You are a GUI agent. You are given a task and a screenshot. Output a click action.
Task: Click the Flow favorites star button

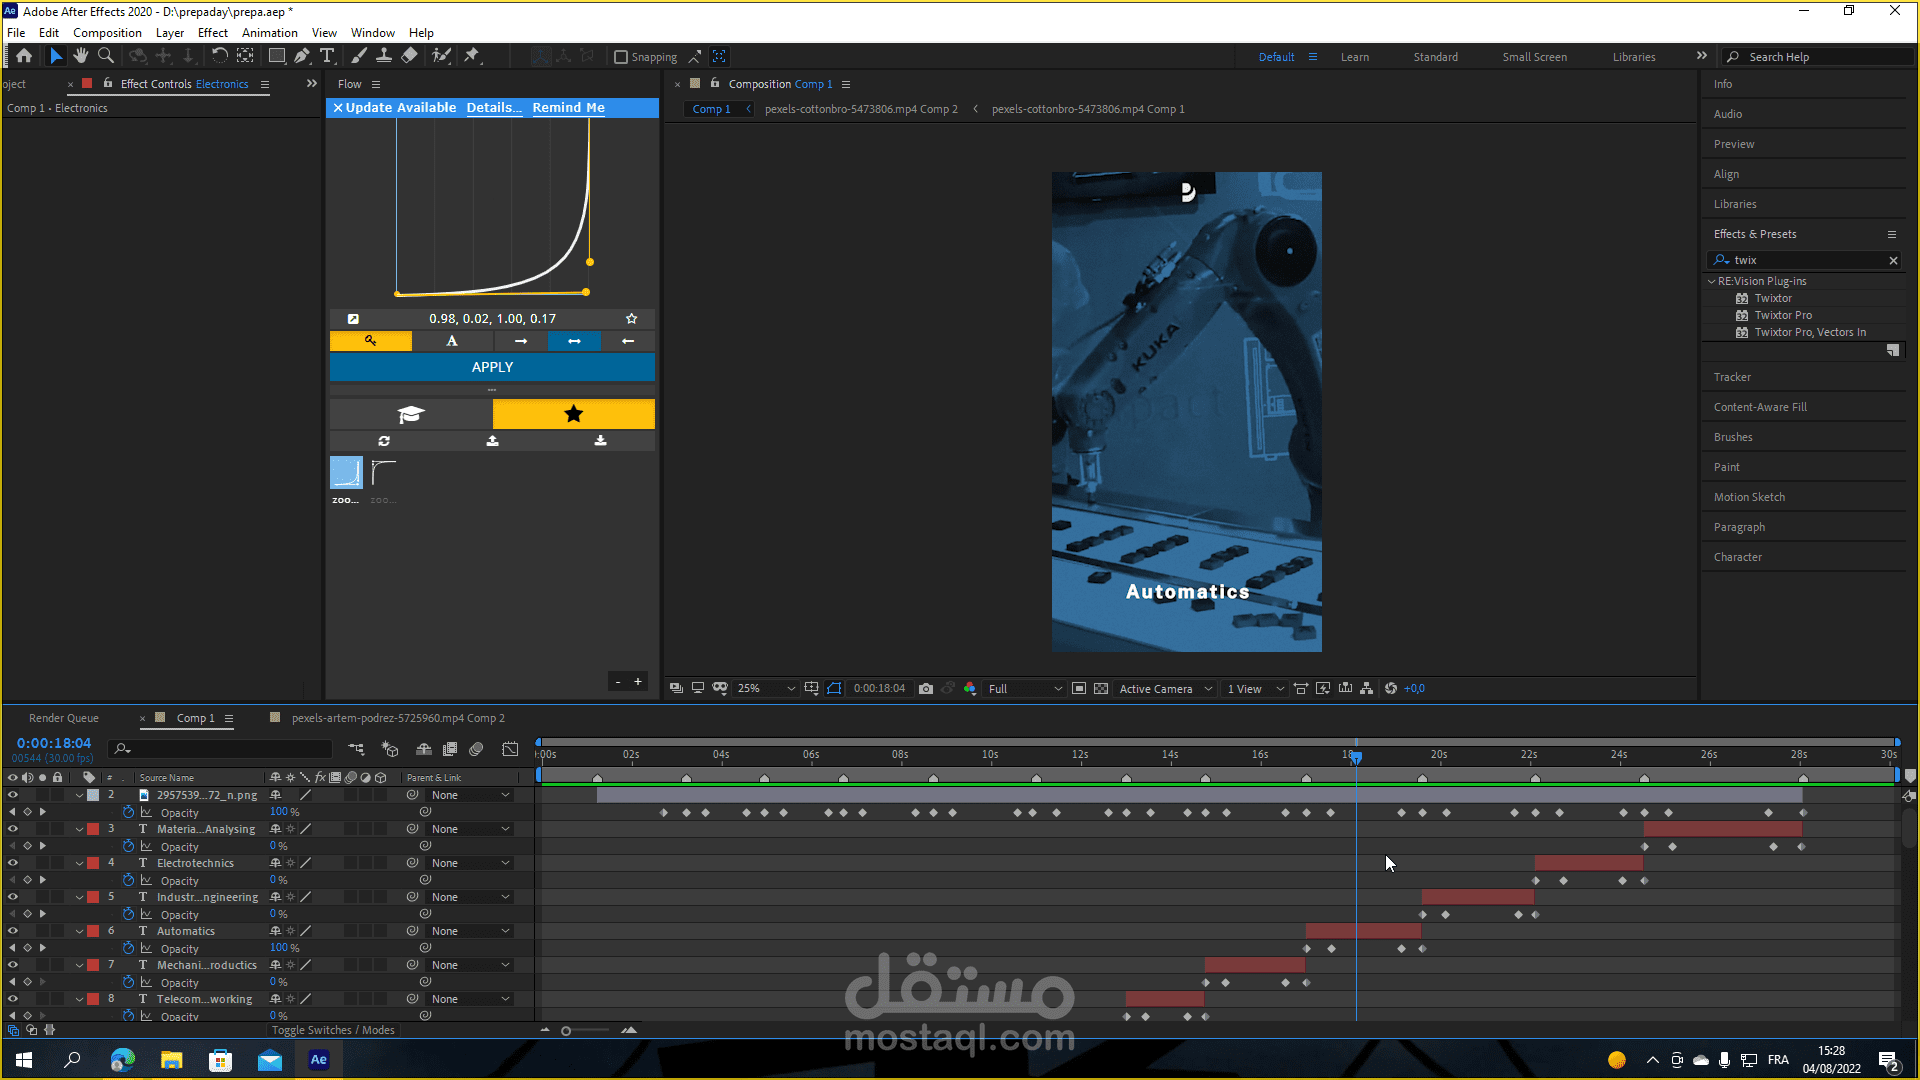573,414
